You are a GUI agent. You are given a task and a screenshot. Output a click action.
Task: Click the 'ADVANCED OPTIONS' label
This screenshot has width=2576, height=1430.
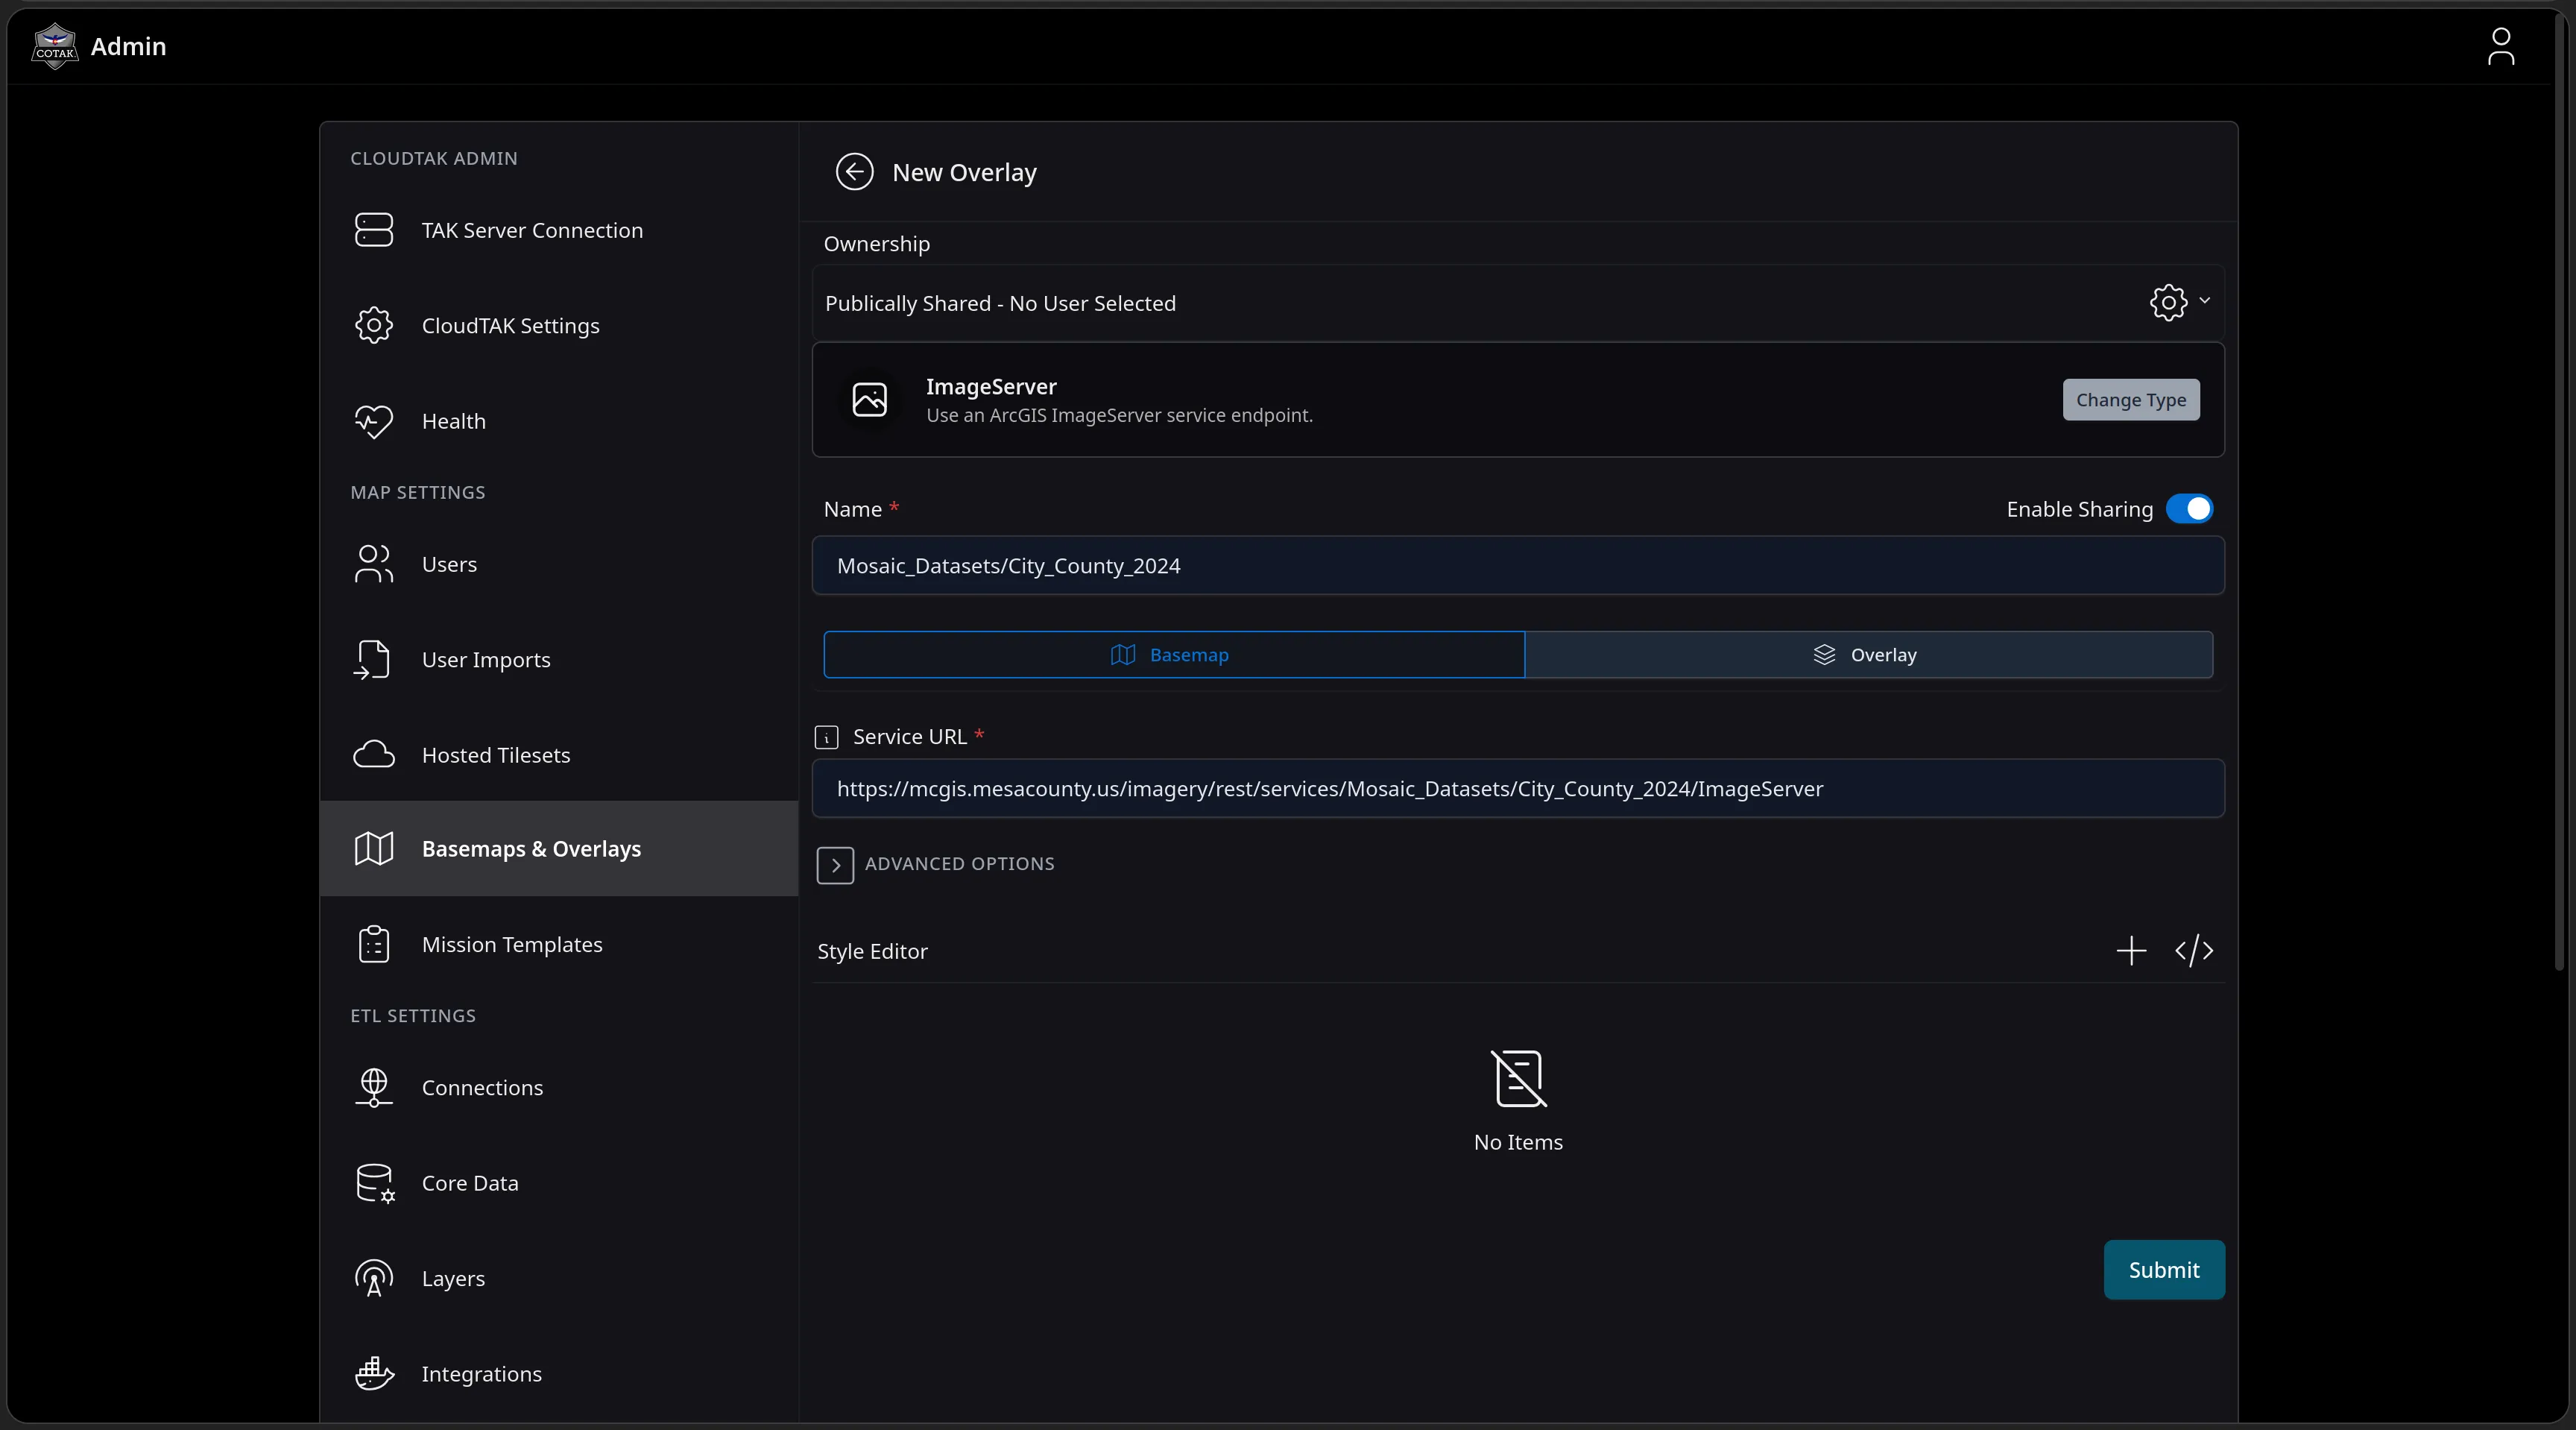(959, 864)
